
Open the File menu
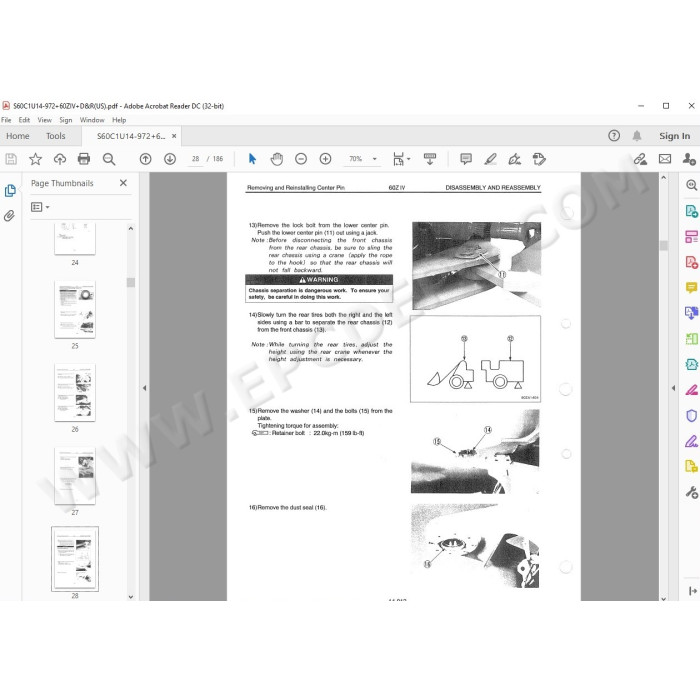(x=6, y=120)
